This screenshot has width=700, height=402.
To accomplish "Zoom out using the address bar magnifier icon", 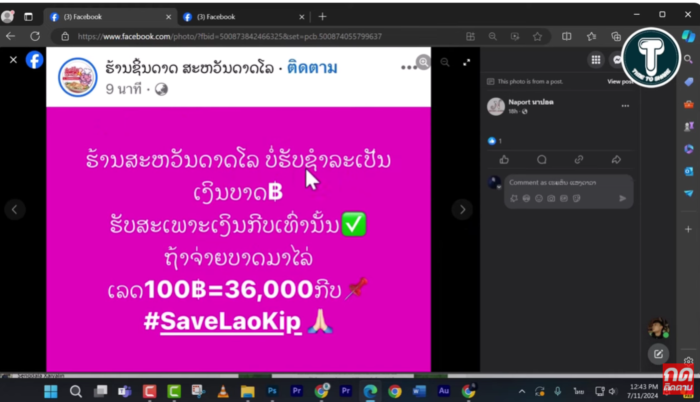I will tap(492, 37).
